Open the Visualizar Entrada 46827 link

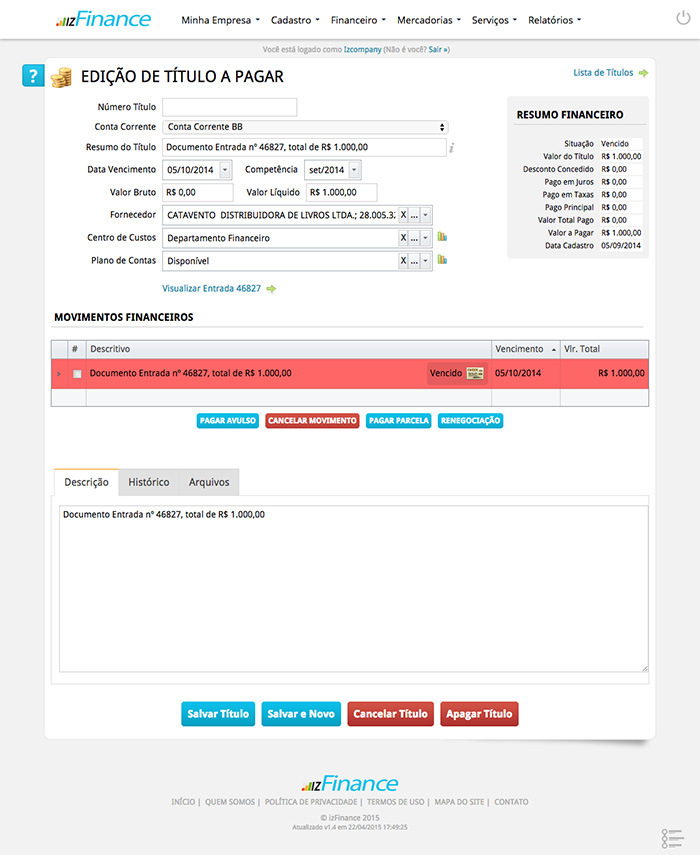click(212, 288)
